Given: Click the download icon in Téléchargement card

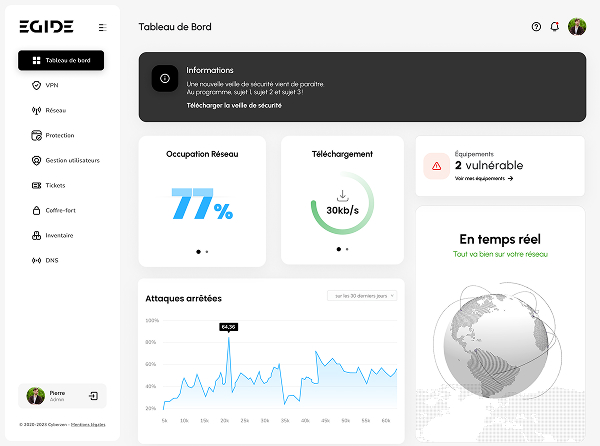Looking at the screenshot, I should (342, 195).
